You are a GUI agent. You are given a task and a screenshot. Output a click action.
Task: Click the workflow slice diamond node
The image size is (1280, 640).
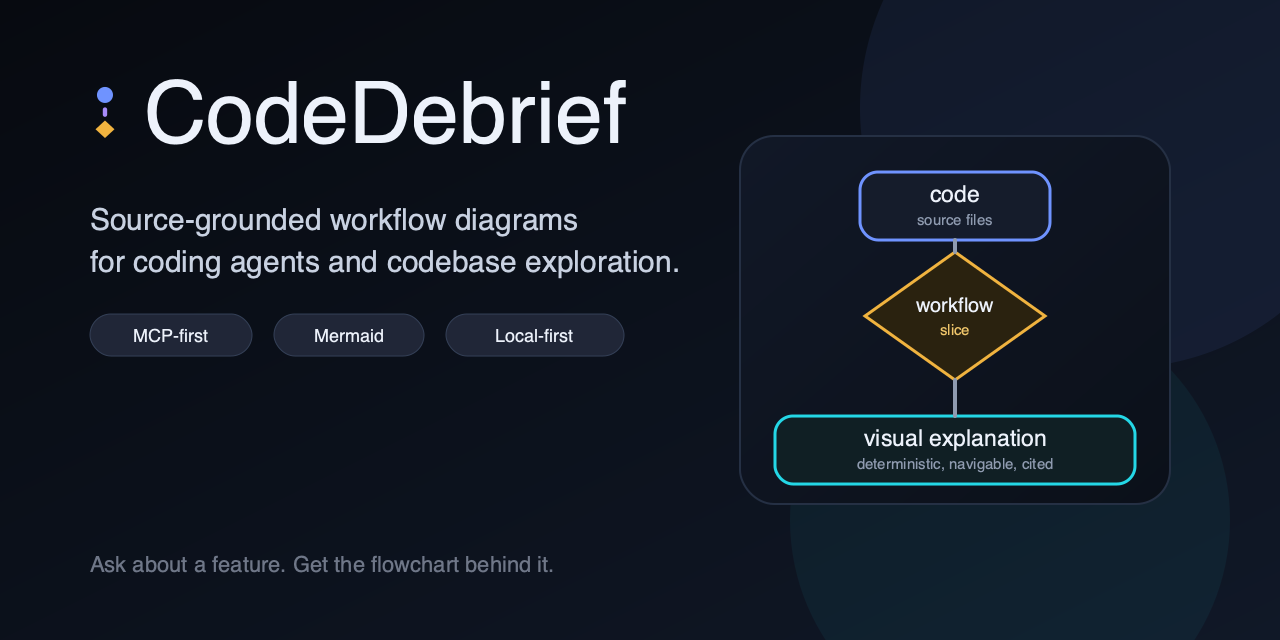(x=955, y=316)
